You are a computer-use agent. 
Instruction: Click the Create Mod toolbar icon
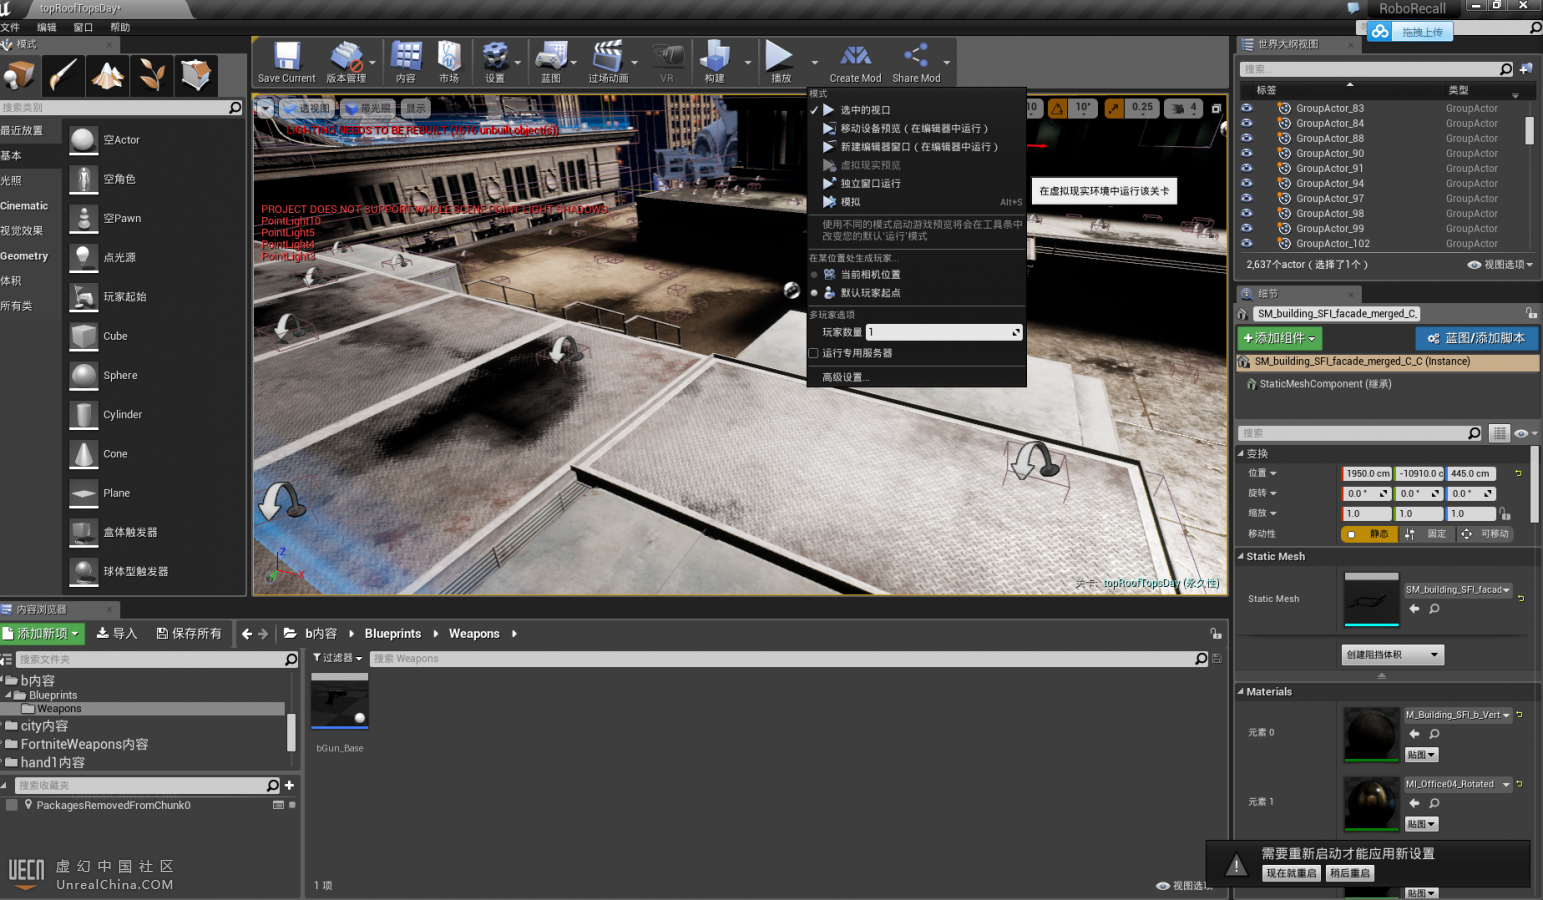[855, 62]
